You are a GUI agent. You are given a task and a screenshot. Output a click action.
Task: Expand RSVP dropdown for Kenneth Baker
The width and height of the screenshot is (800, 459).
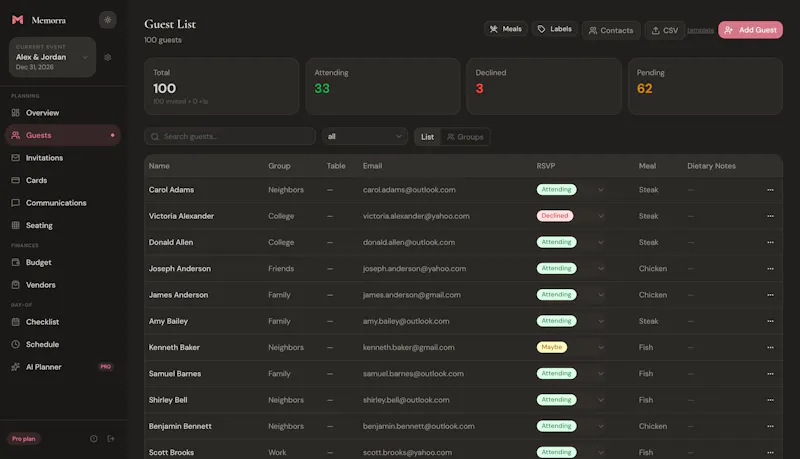(601, 347)
